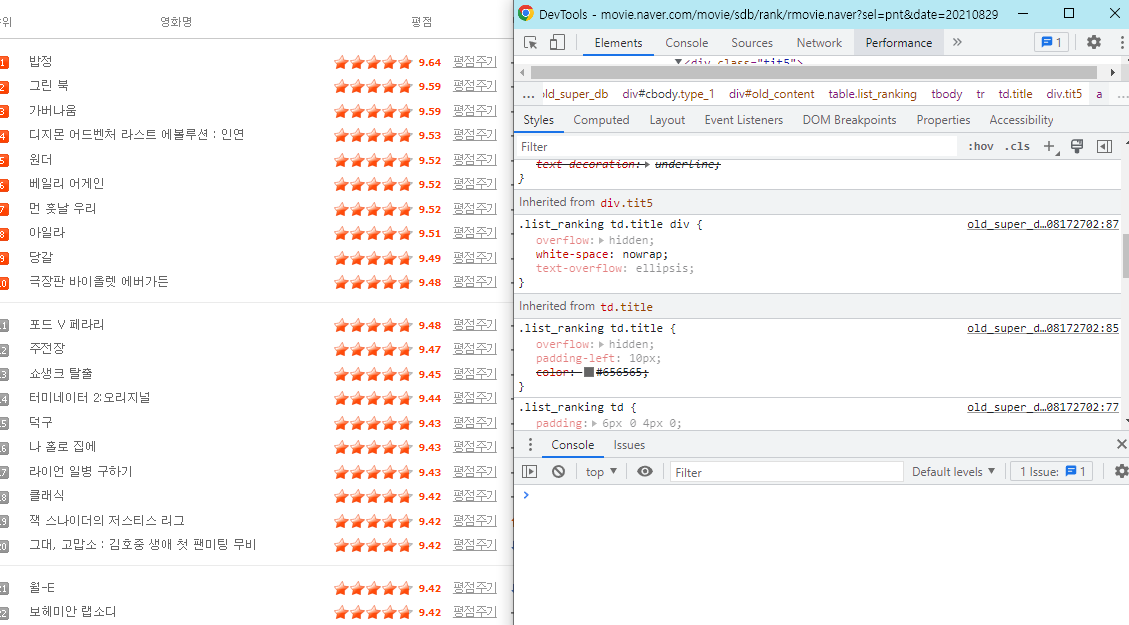The width and height of the screenshot is (1129, 625).
Task: Create live expression eye icon
Action: click(645, 472)
